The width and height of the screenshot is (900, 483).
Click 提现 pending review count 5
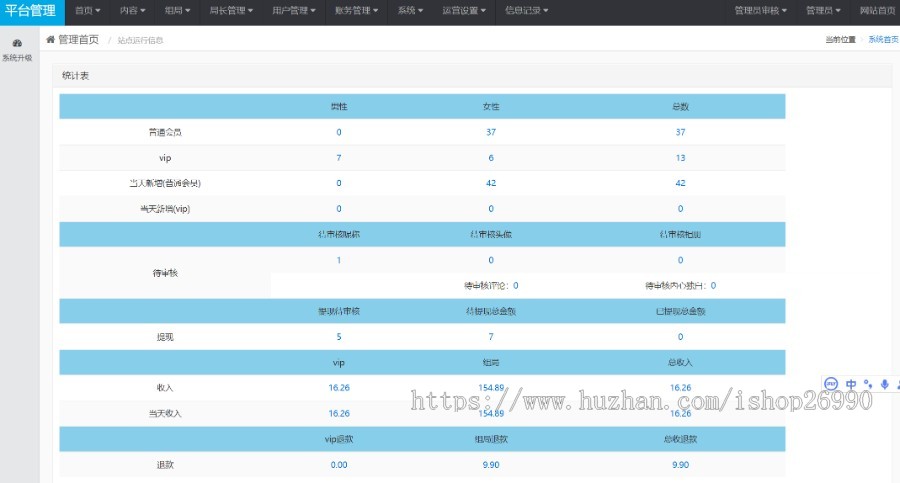(339, 337)
